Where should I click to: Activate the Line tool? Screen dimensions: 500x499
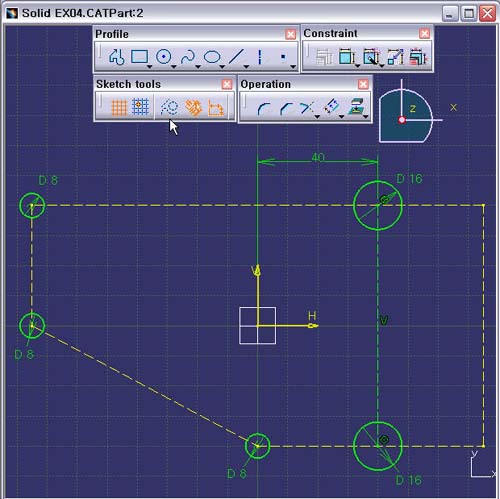(x=236, y=56)
